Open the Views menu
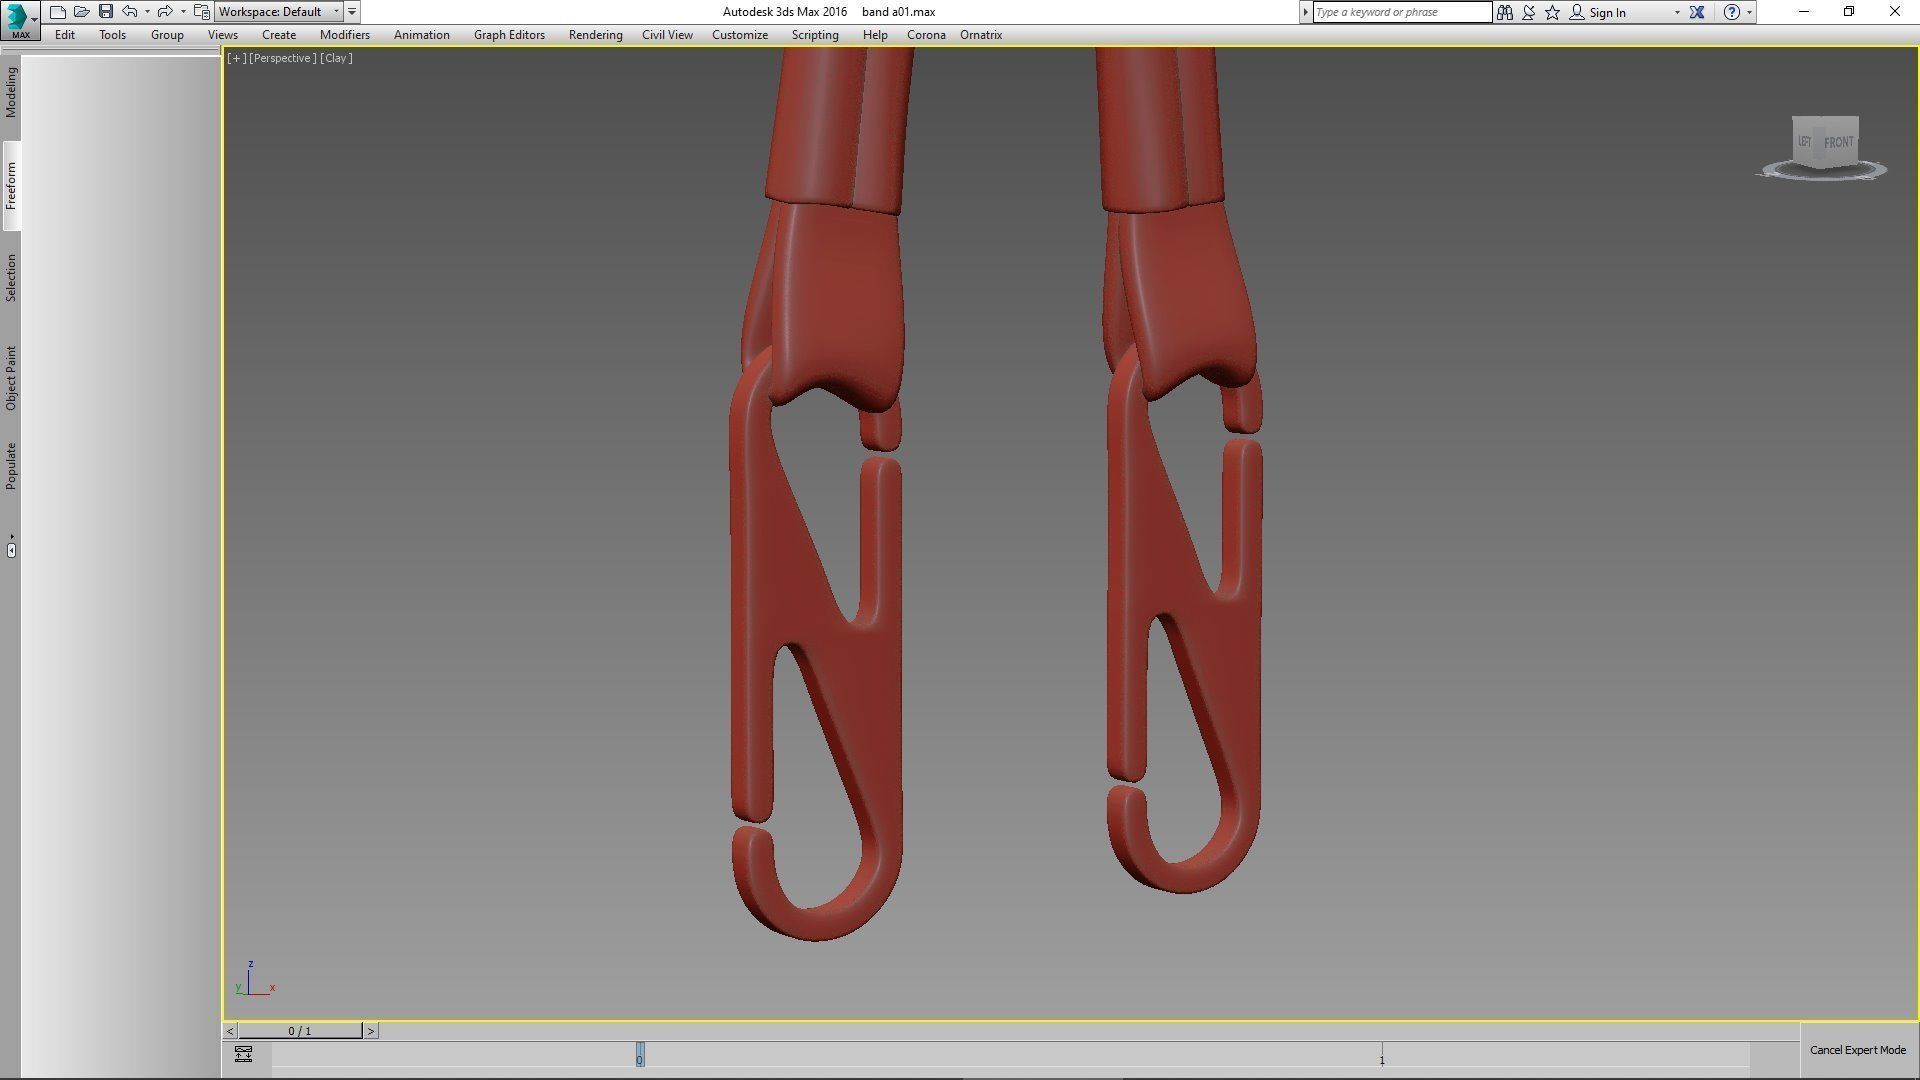This screenshot has height=1080, width=1920. point(222,34)
